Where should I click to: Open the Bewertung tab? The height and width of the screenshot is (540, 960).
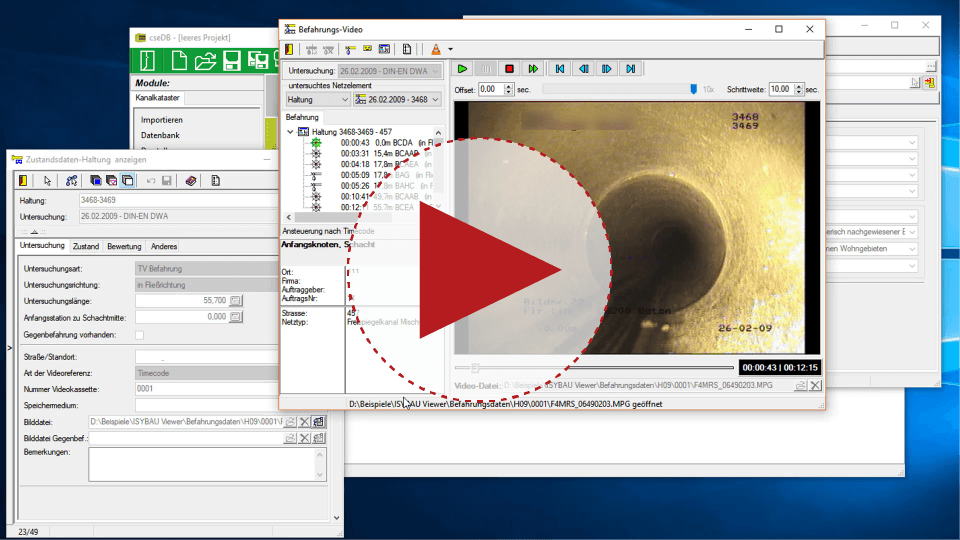pyautogui.click(x=124, y=246)
